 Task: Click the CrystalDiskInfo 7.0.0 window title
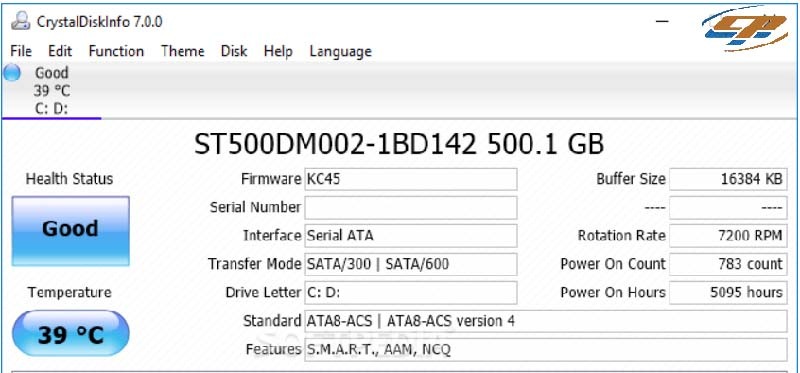99,22
